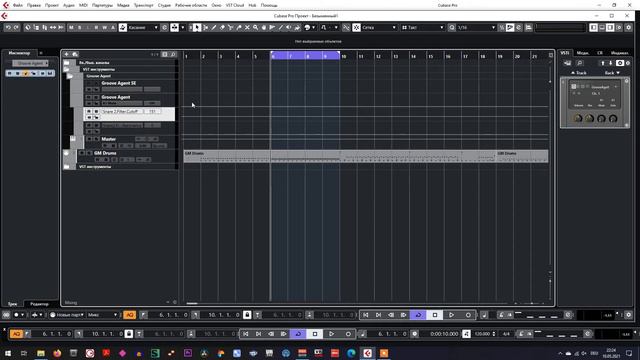Click Play in the floating Transport panel

tap(331, 334)
